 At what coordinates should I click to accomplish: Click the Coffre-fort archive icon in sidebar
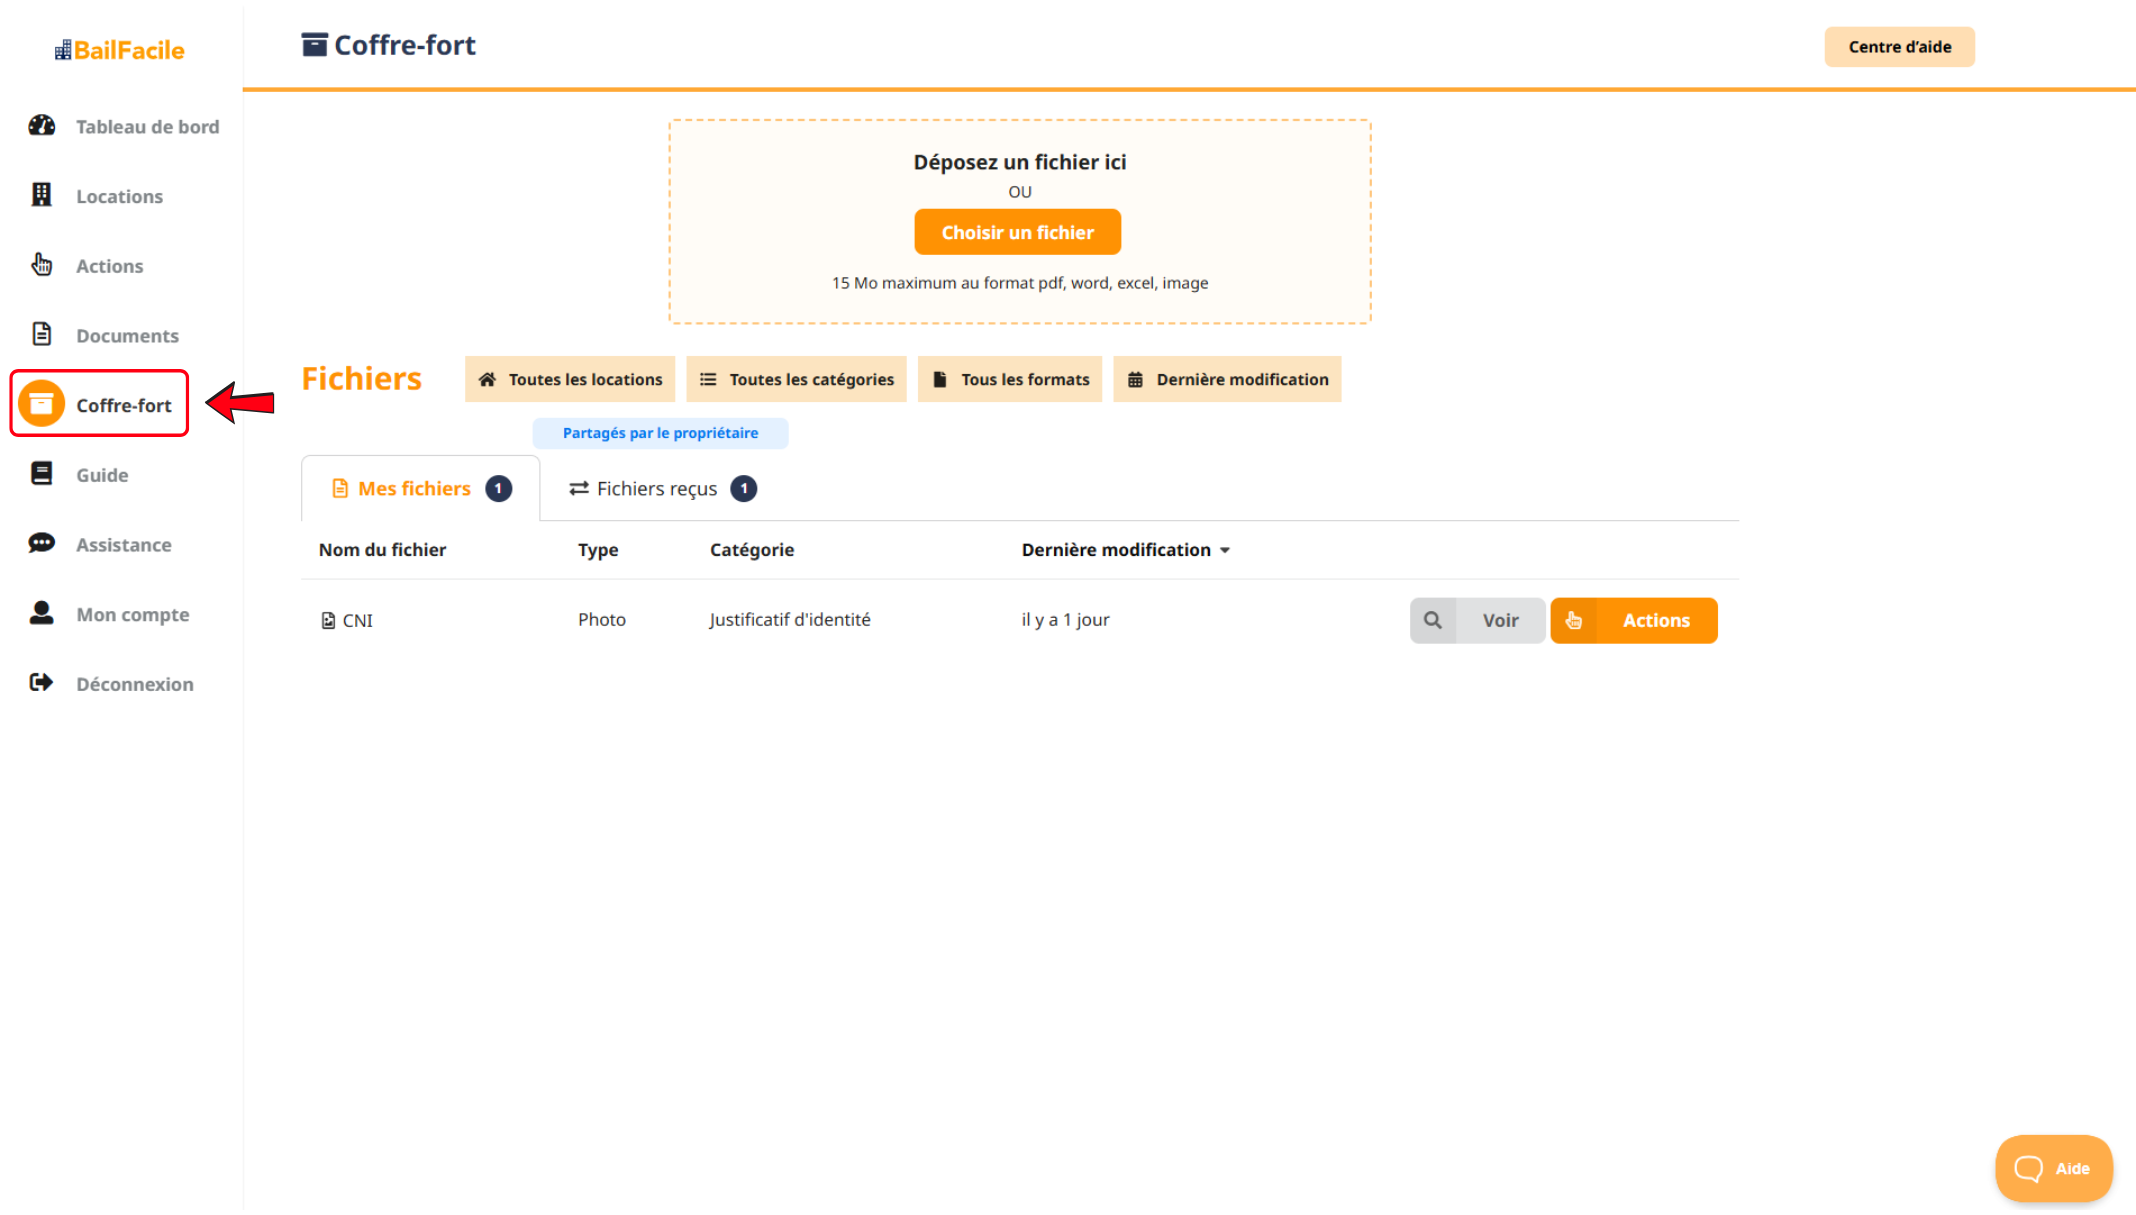pyautogui.click(x=41, y=404)
